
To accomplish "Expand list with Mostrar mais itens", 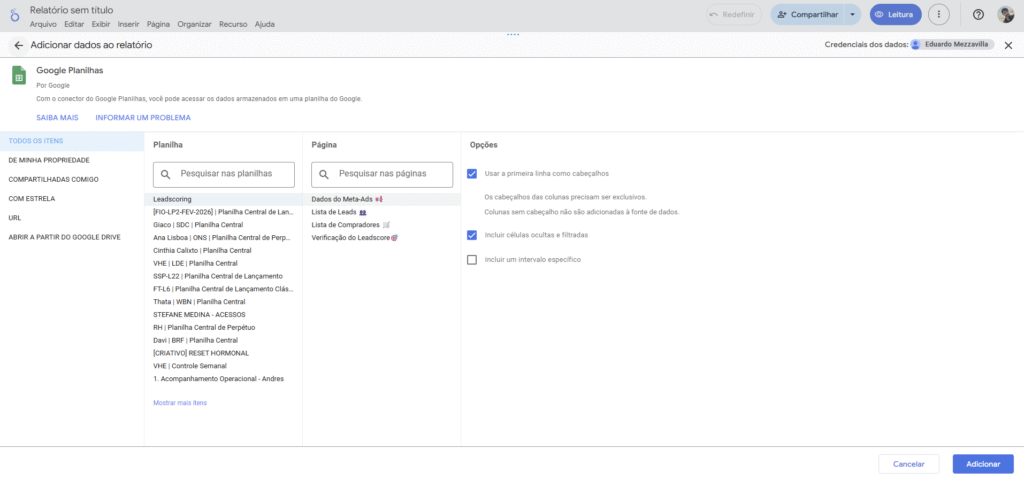I will (x=180, y=402).
